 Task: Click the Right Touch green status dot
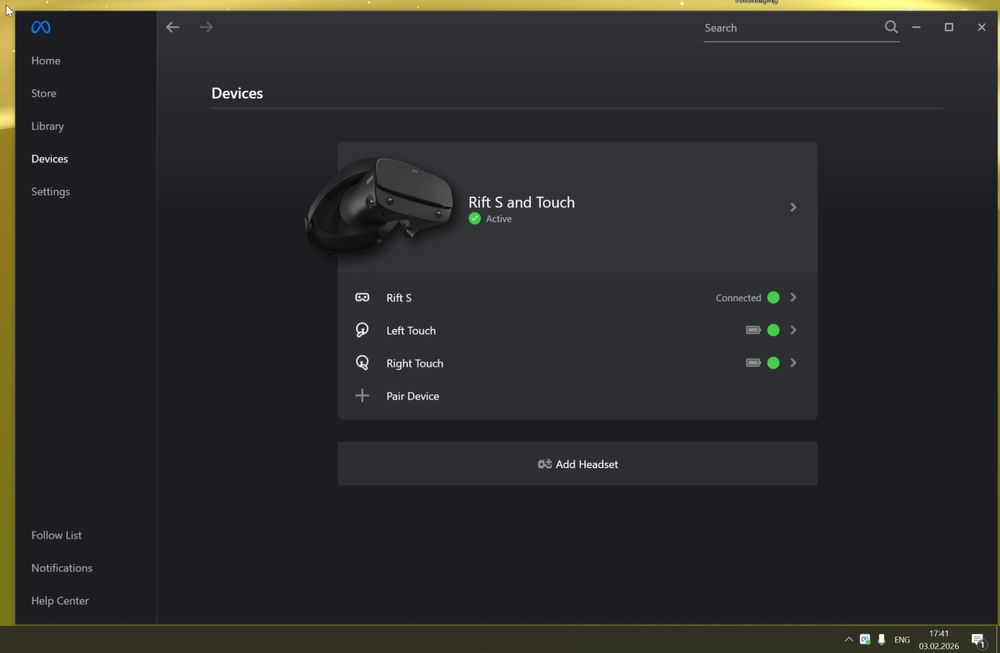pos(773,363)
